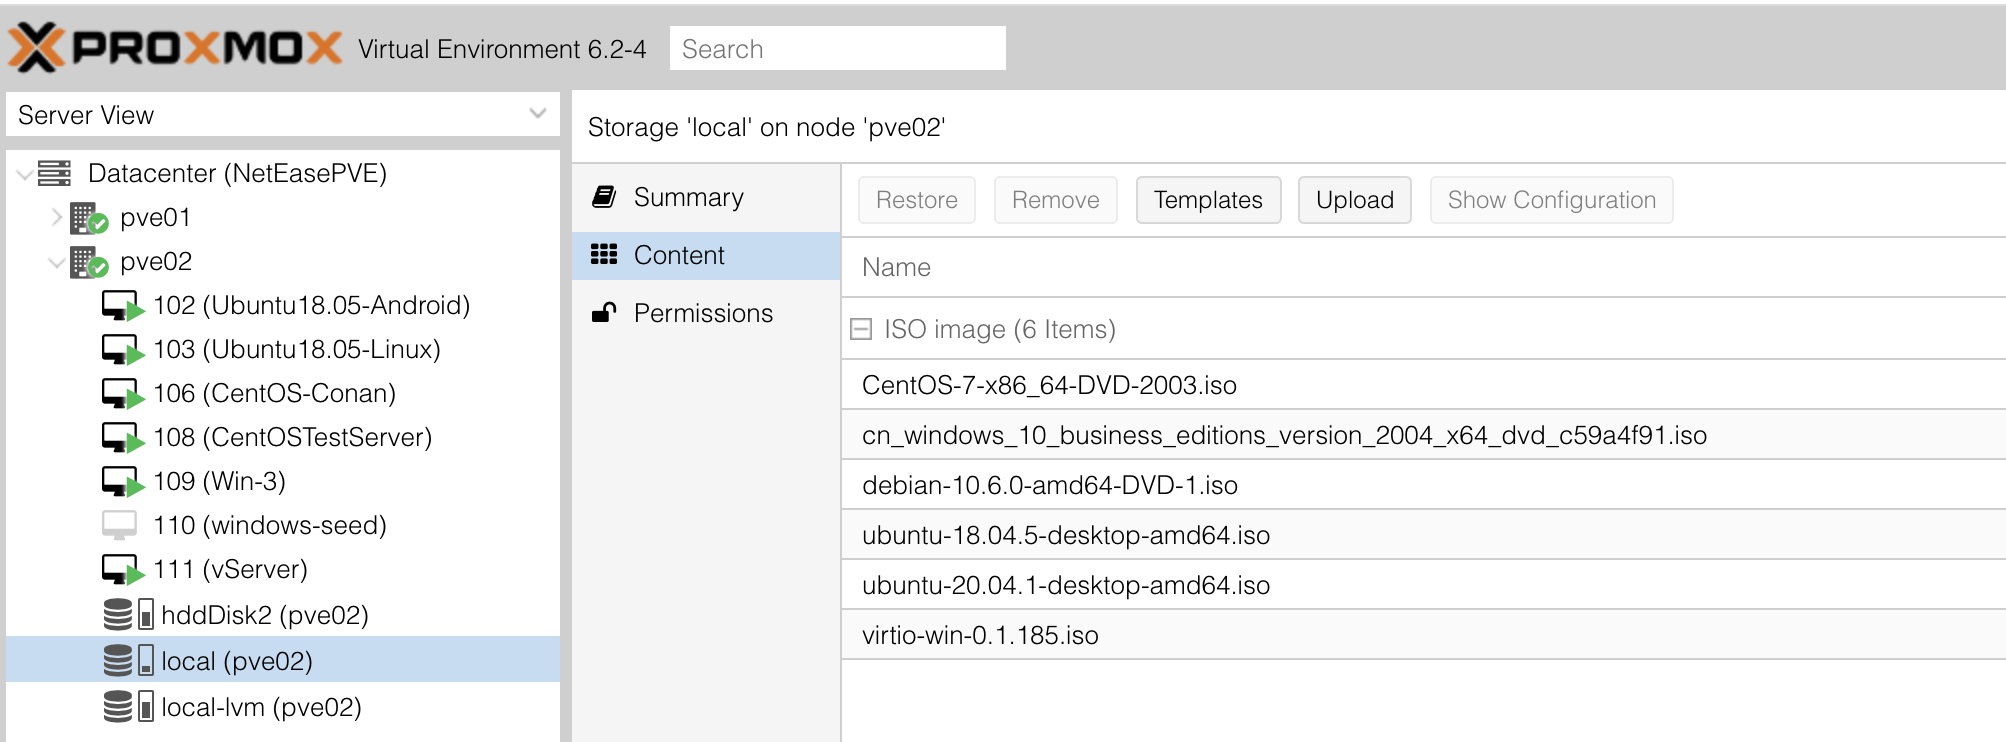Click the stopped VM 110 windows-seed icon
Image resolution: width=2006 pixels, height=742 pixels.
[119, 525]
